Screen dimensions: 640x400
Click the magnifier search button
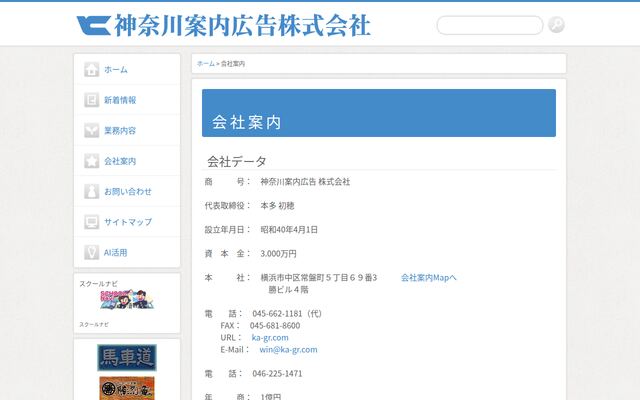tap(556, 25)
